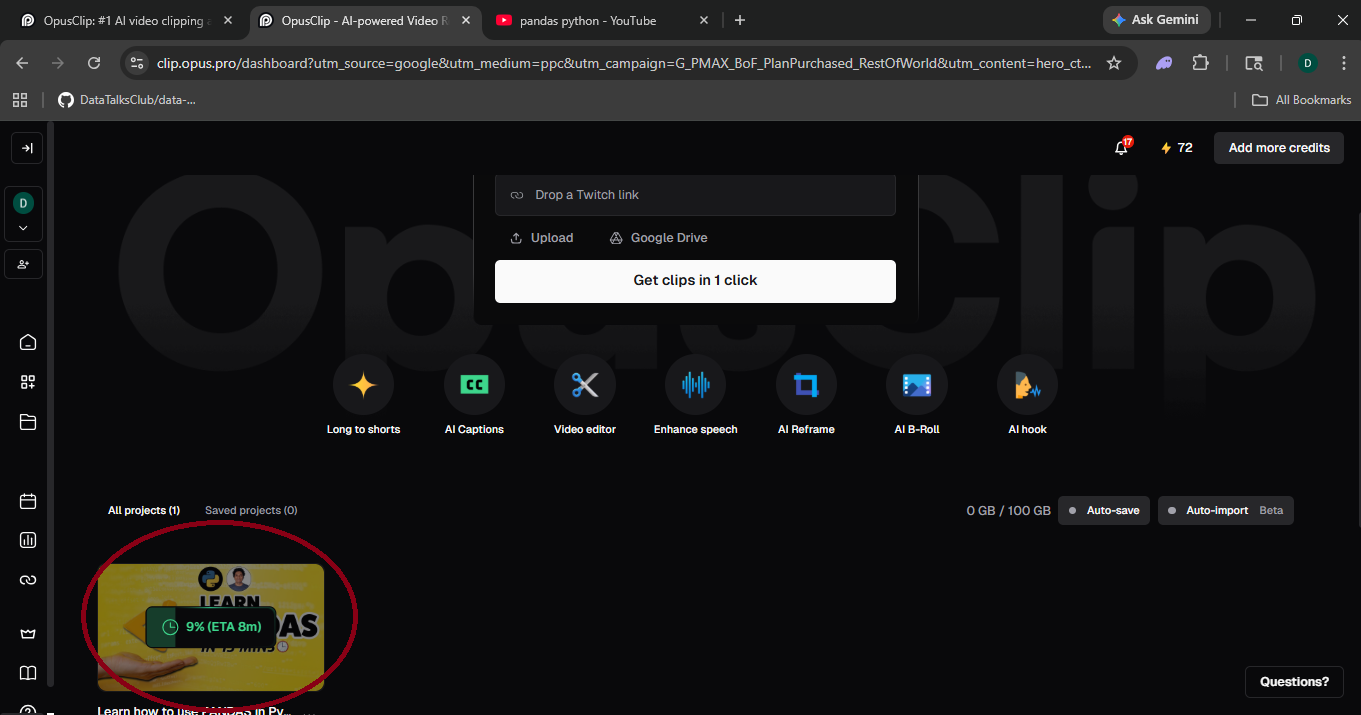
Task: Open the Chrome profile avatar D
Action: (x=1307, y=63)
